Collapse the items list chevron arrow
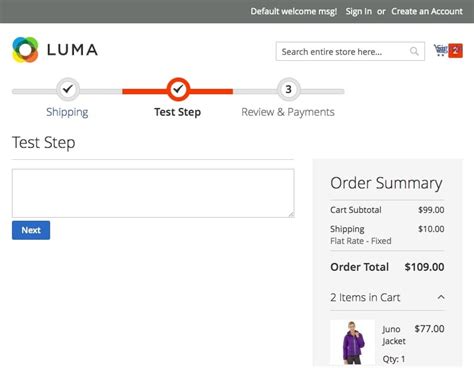 441,297
